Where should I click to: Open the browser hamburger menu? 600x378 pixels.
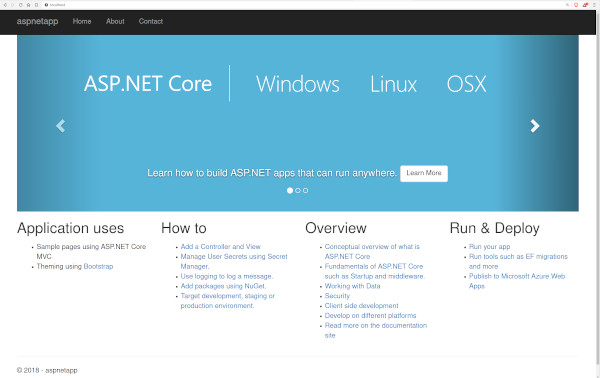coord(594,5)
